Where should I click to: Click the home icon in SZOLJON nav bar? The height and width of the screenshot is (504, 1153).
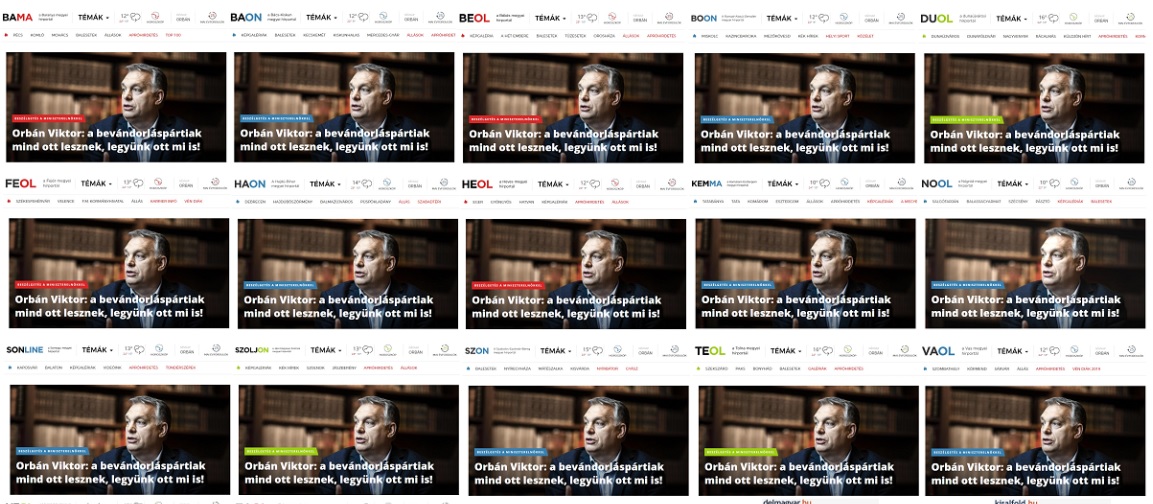[x=238, y=366]
